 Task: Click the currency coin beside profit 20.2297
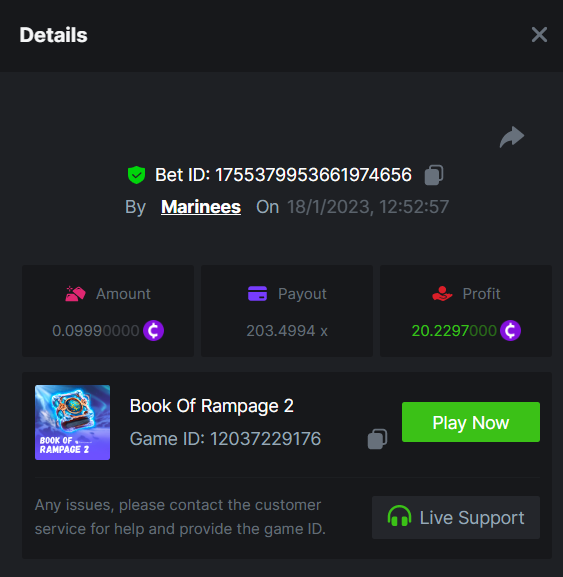[510, 330]
